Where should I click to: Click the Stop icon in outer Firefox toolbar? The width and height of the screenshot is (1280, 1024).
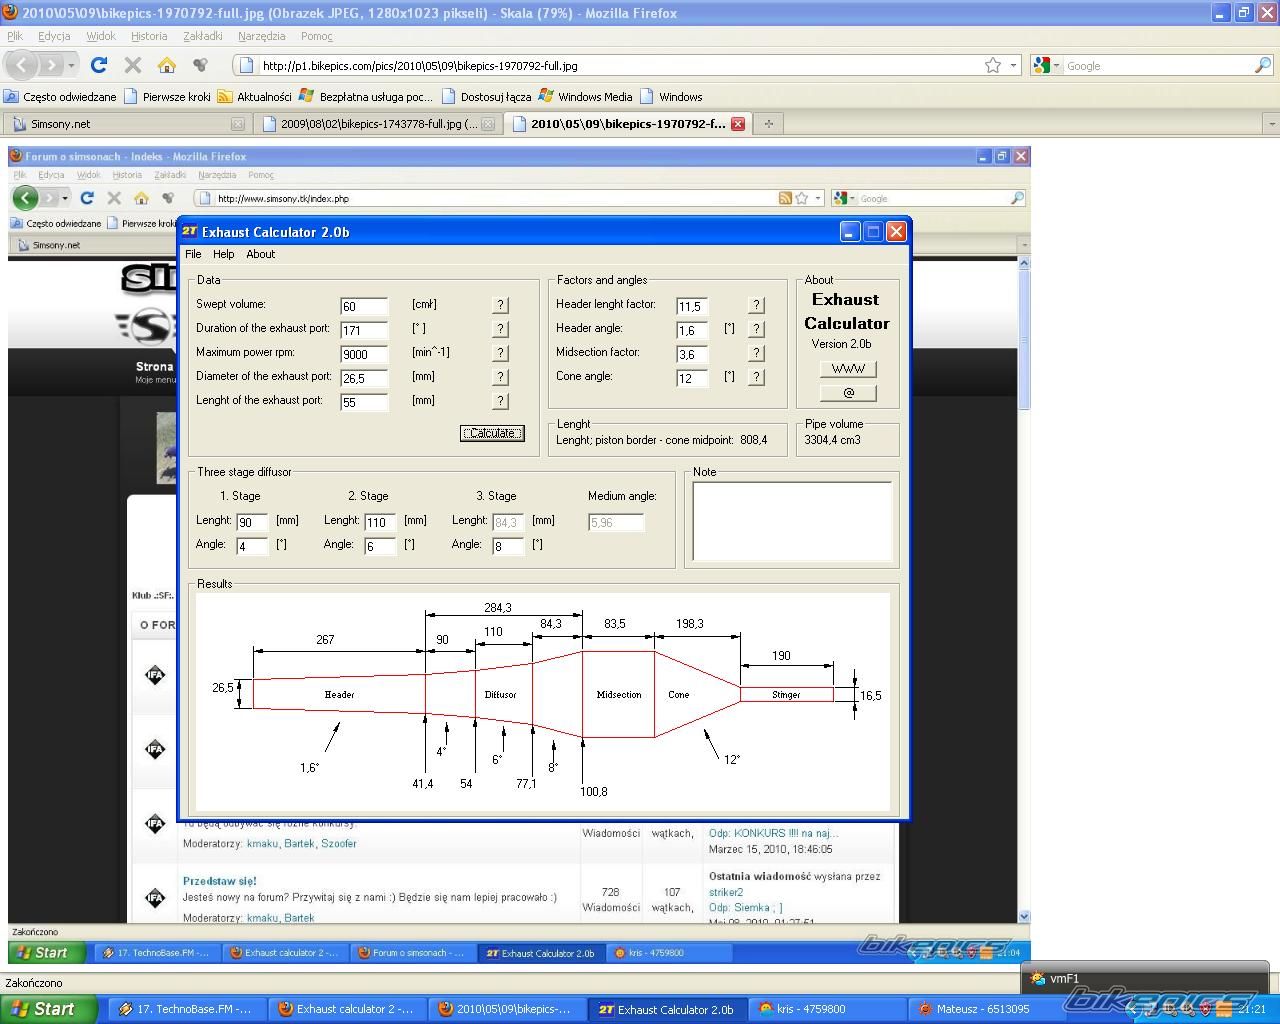pos(132,65)
